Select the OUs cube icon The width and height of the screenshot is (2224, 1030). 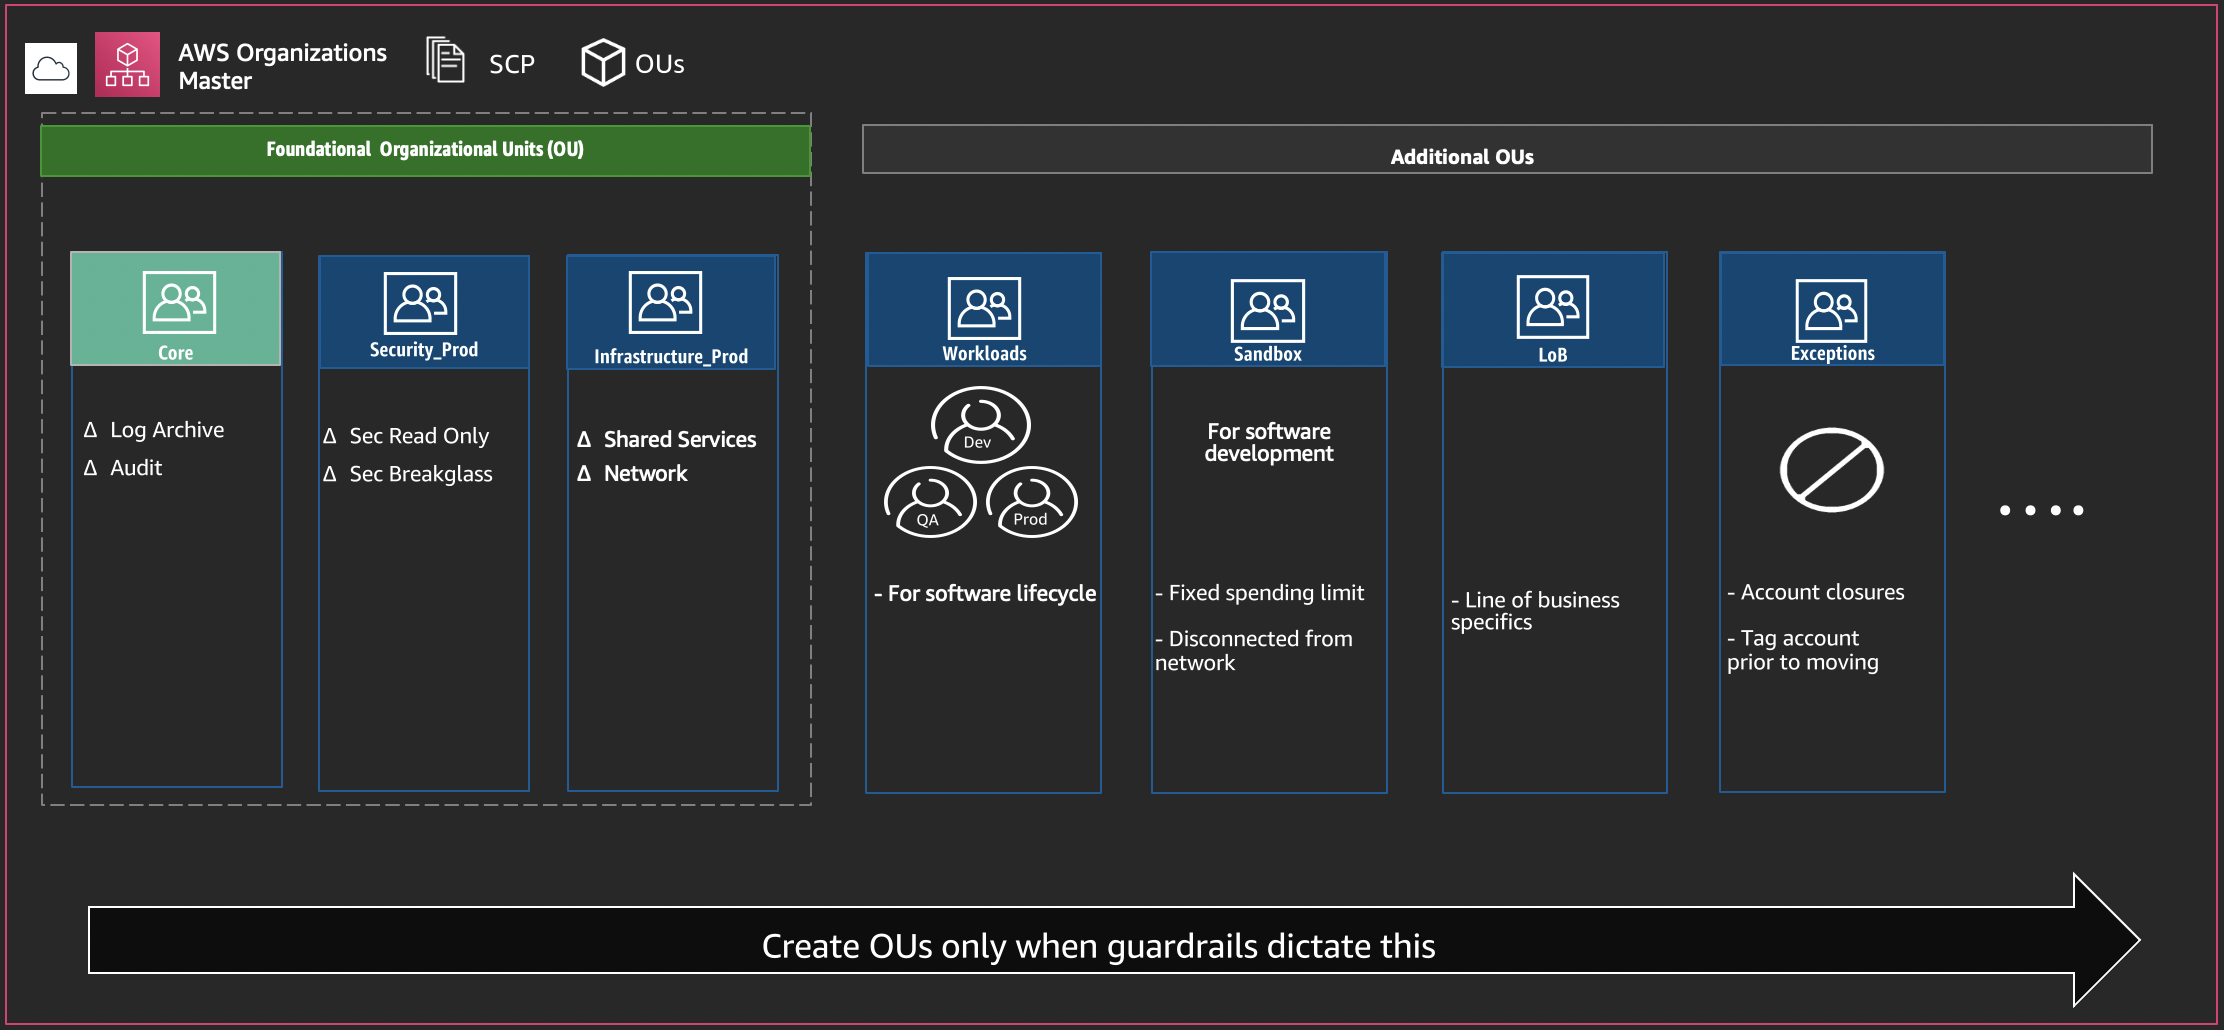603,62
